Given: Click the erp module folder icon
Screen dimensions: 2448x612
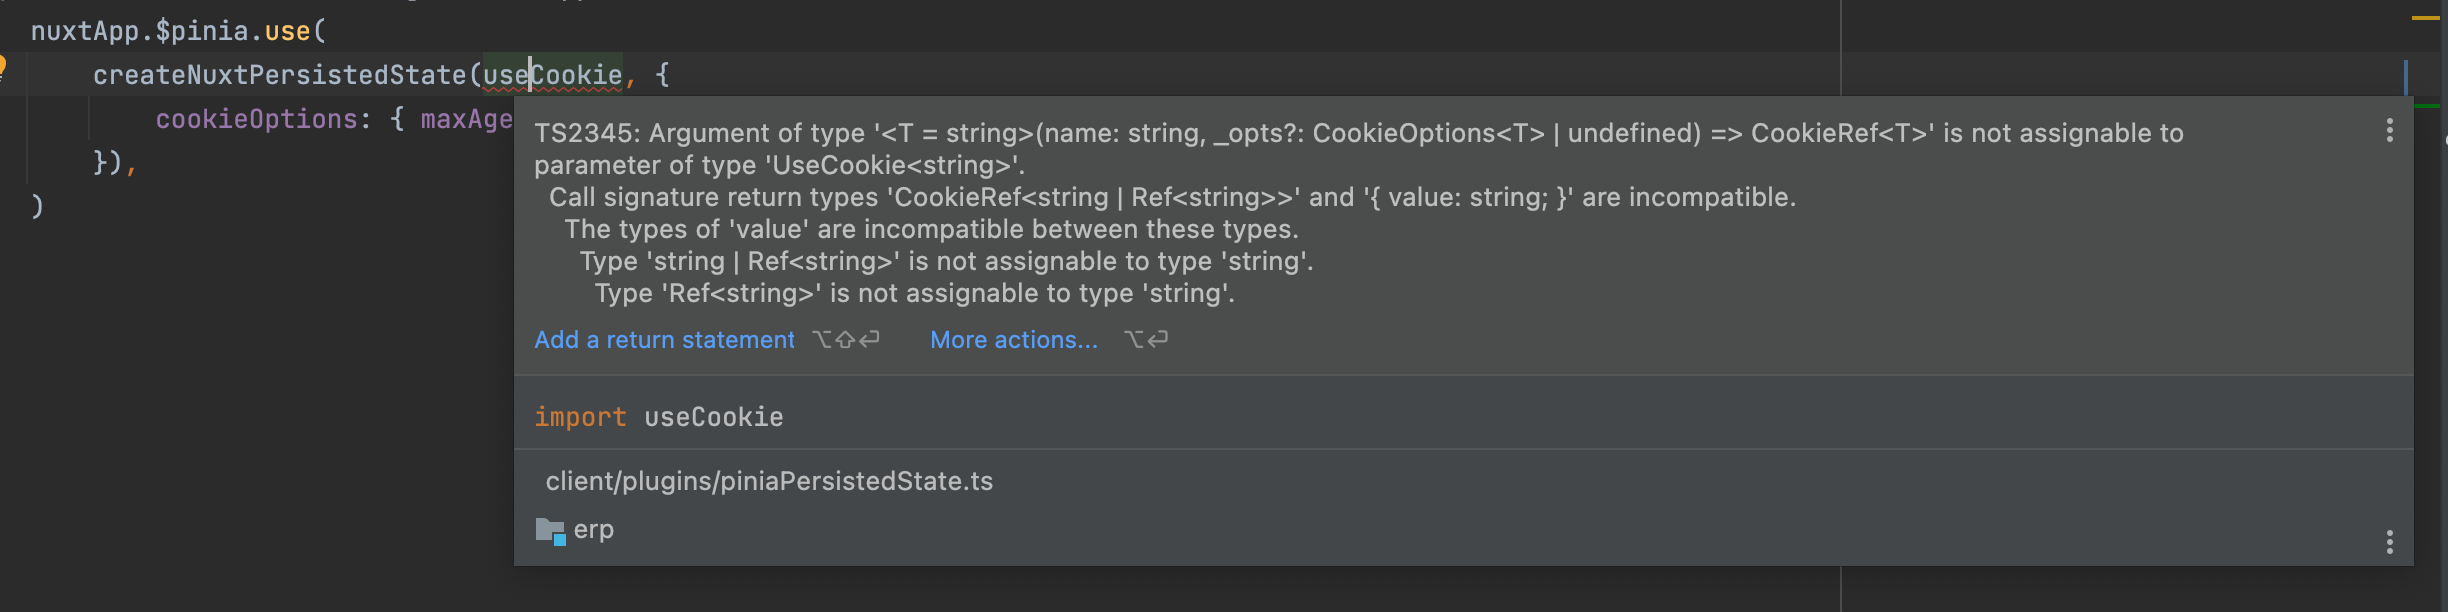Looking at the screenshot, I should coord(552,530).
